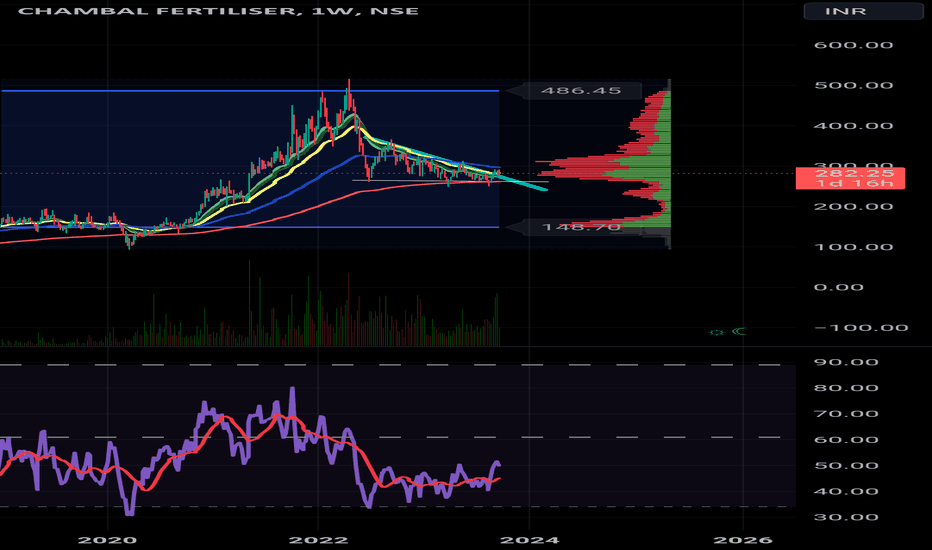Click the 400.00 price axis label
Image resolution: width=932 pixels, height=550 pixels.
853,126
